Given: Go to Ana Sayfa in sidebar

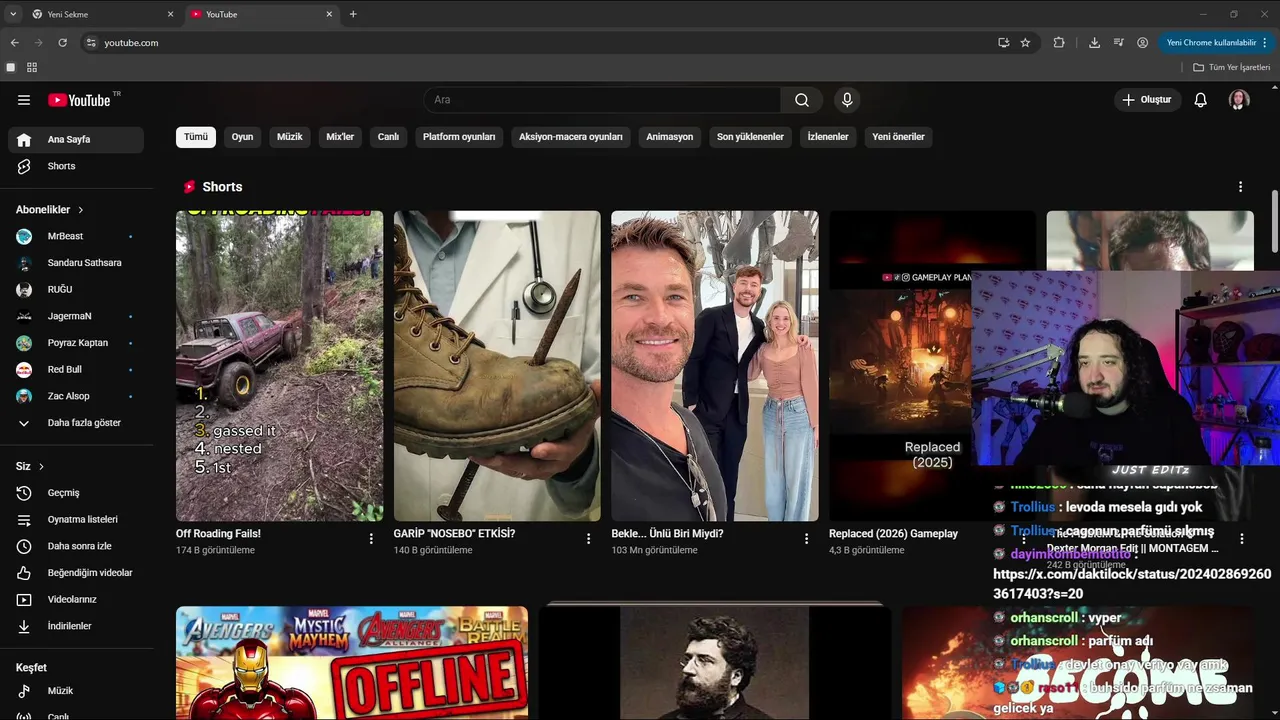Looking at the screenshot, I should 76,140.
